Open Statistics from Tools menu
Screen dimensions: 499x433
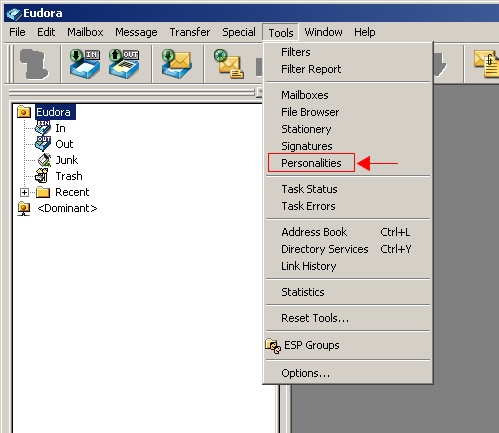coord(348,292)
